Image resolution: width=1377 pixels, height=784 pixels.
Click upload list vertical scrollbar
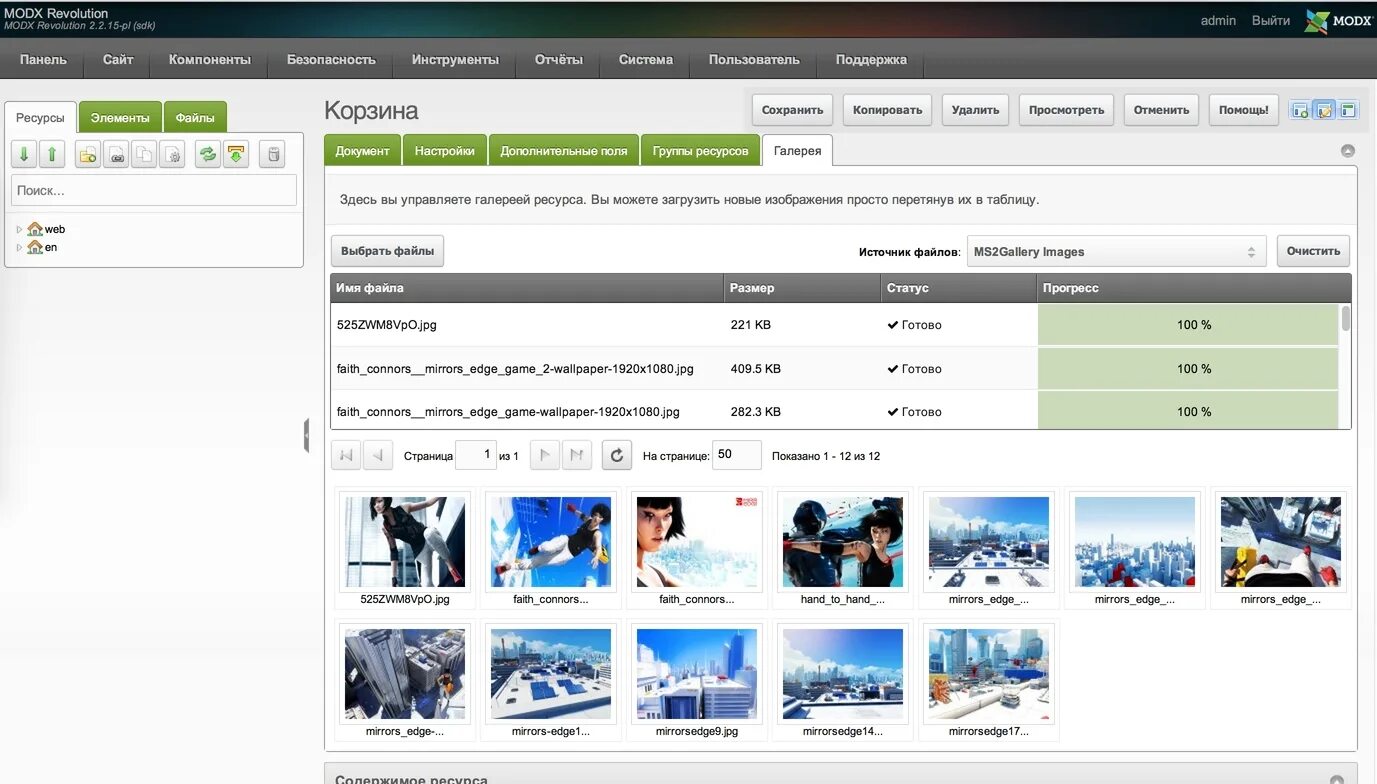click(x=1346, y=320)
